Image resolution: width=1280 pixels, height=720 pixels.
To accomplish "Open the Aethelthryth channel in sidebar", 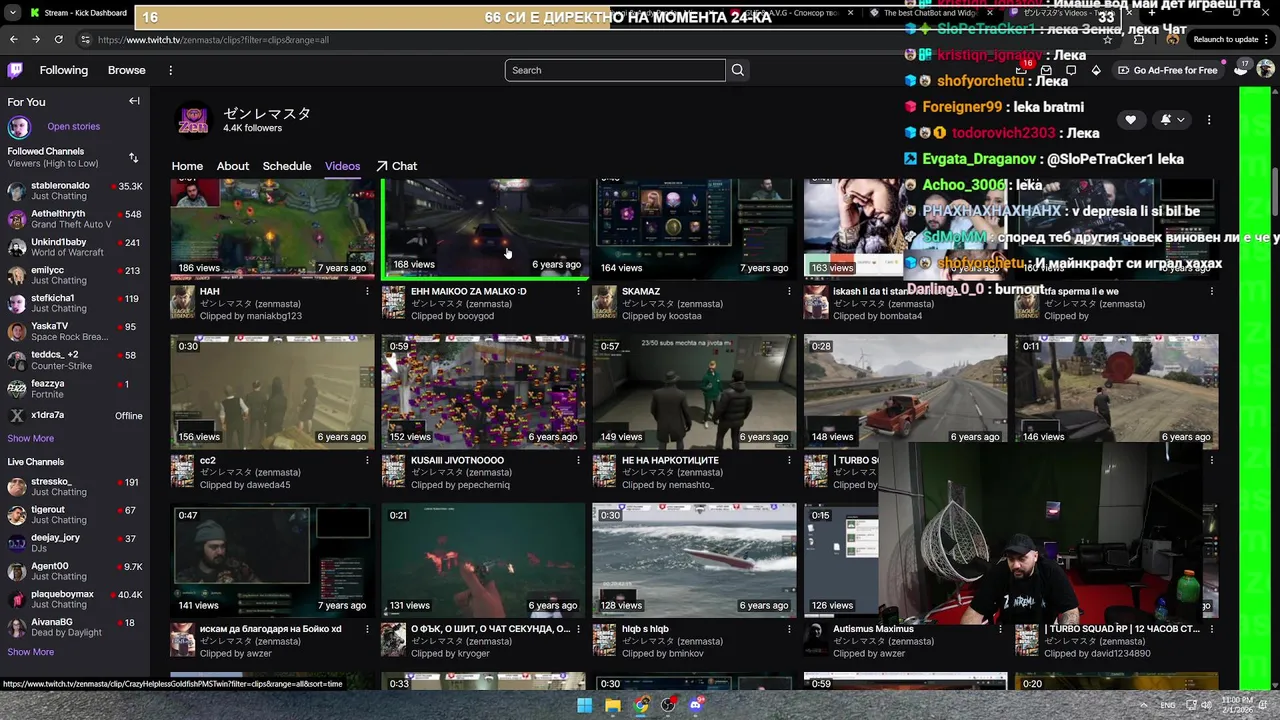I will click(x=75, y=219).
